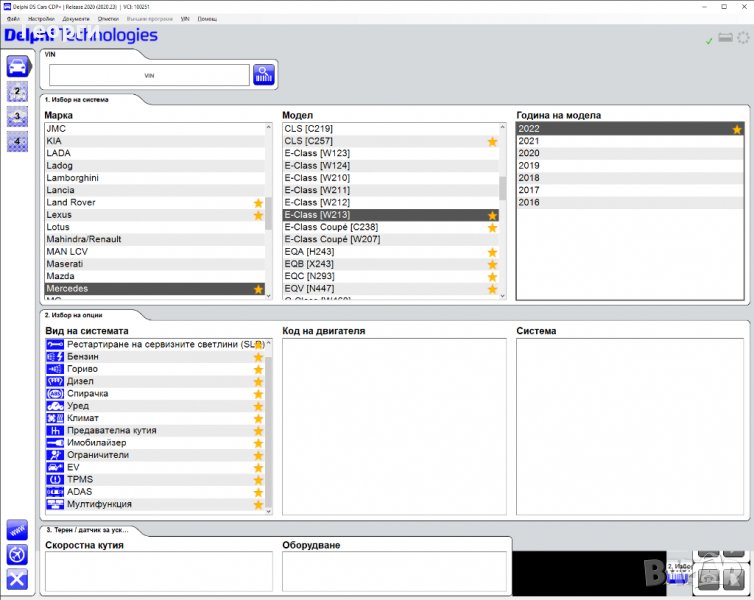The image size is (754, 600).
Task: Open the Файл menu
Action: point(13,19)
